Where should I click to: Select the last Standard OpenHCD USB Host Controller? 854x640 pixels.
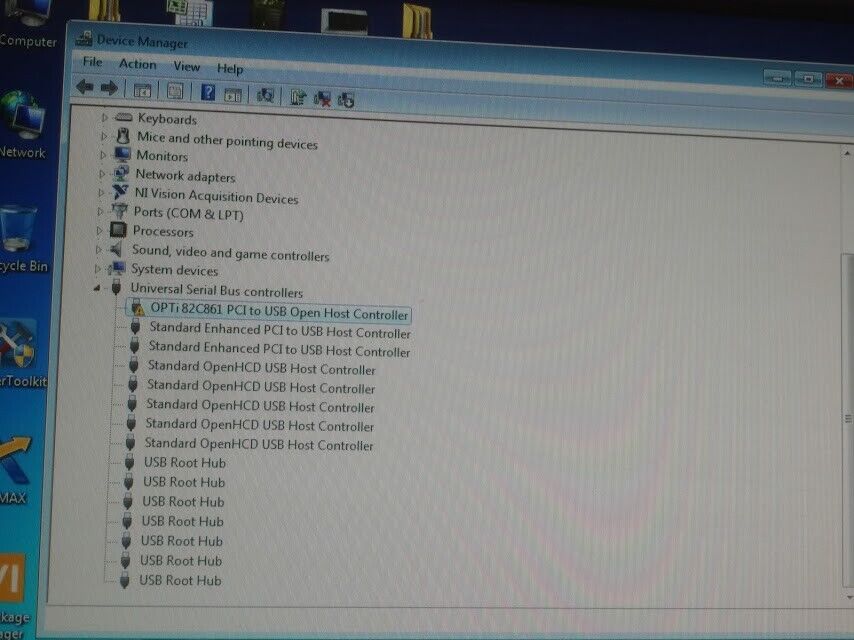[259, 444]
